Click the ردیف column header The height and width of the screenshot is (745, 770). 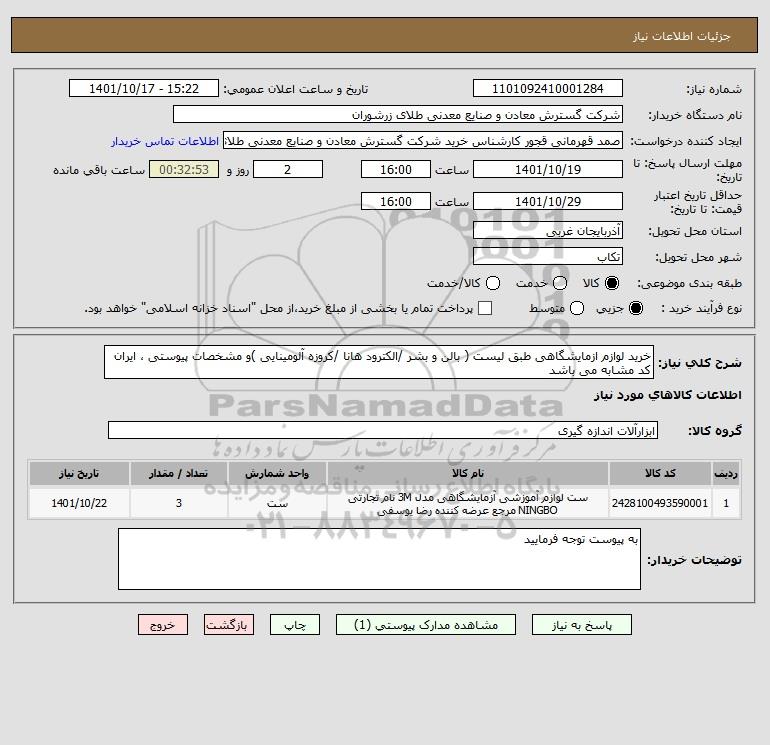(x=726, y=473)
